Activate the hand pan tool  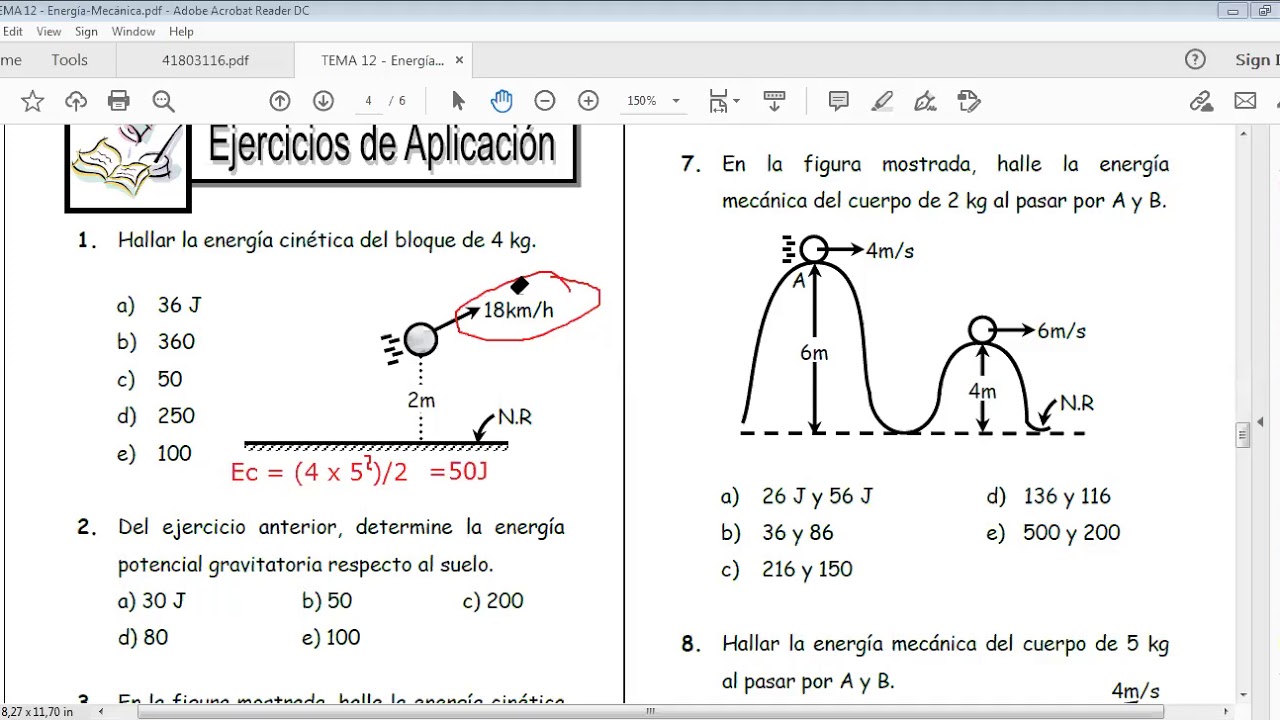(501, 101)
